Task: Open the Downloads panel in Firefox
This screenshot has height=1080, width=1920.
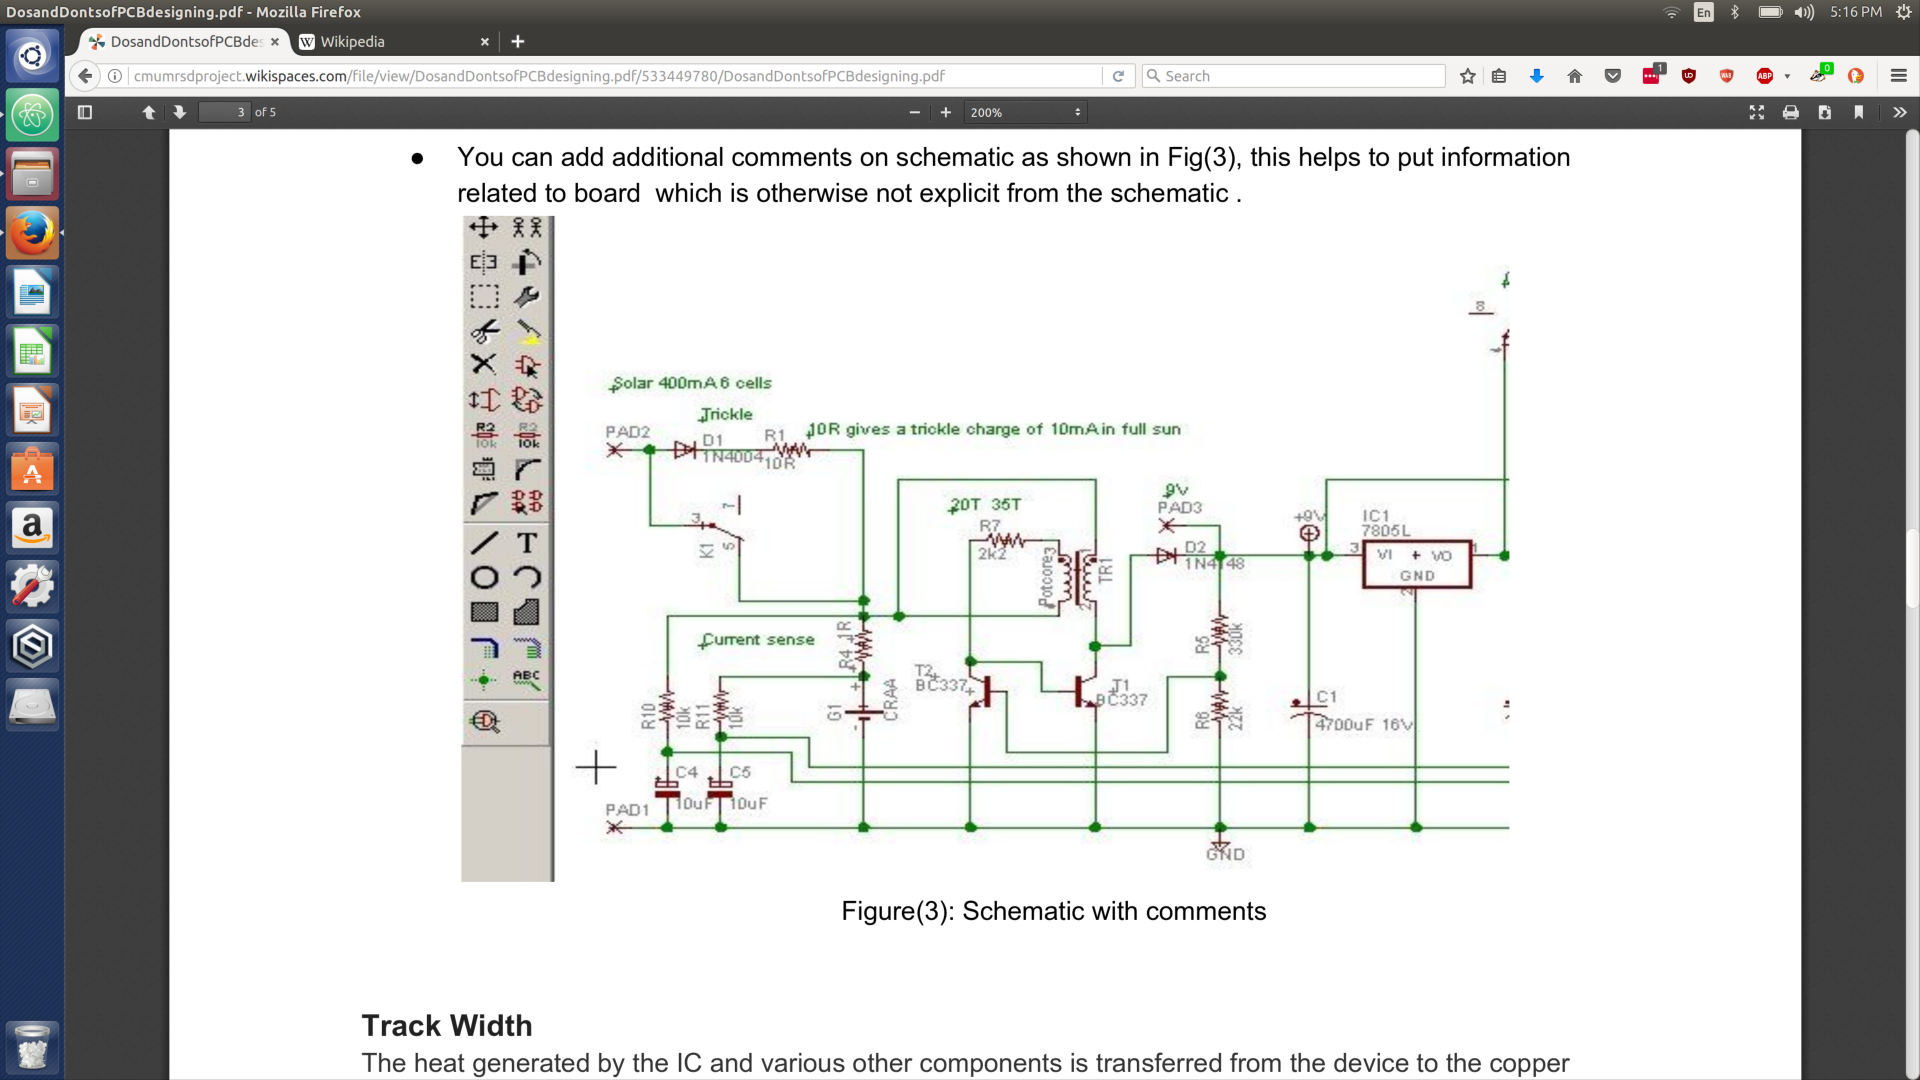Action: point(1538,76)
